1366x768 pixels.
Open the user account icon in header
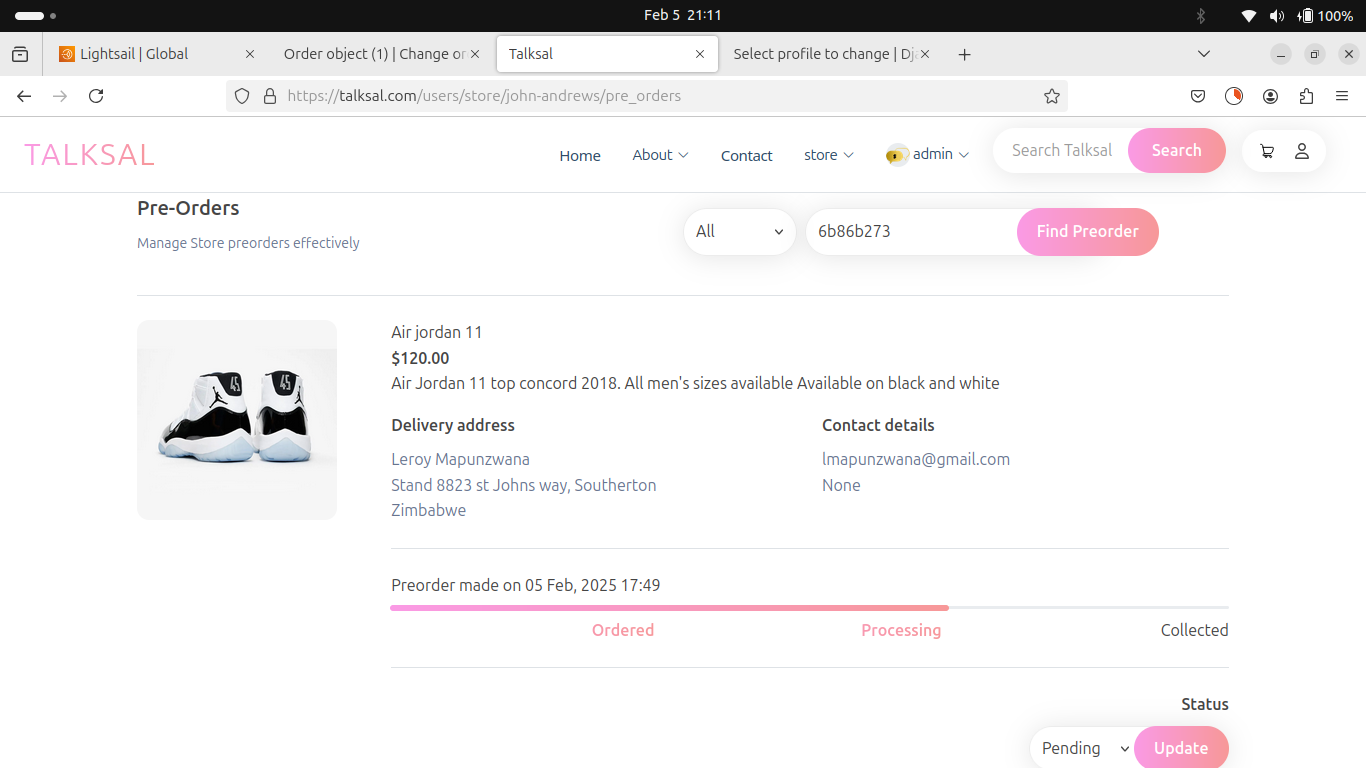[1302, 151]
